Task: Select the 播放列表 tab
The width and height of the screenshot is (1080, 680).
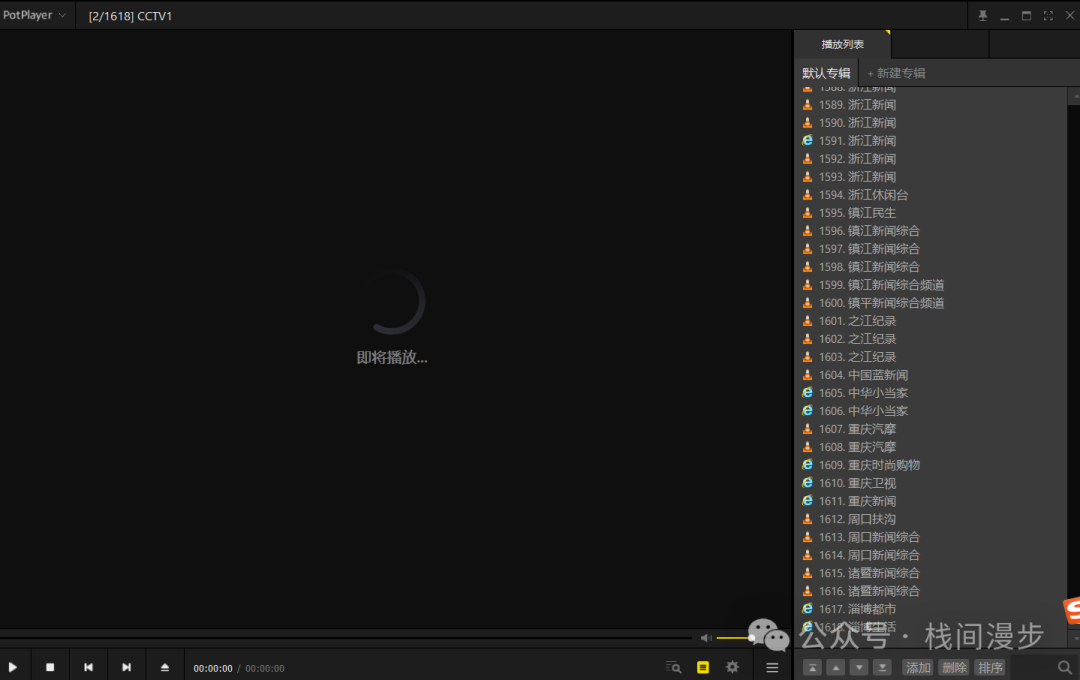Action: point(842,44)
